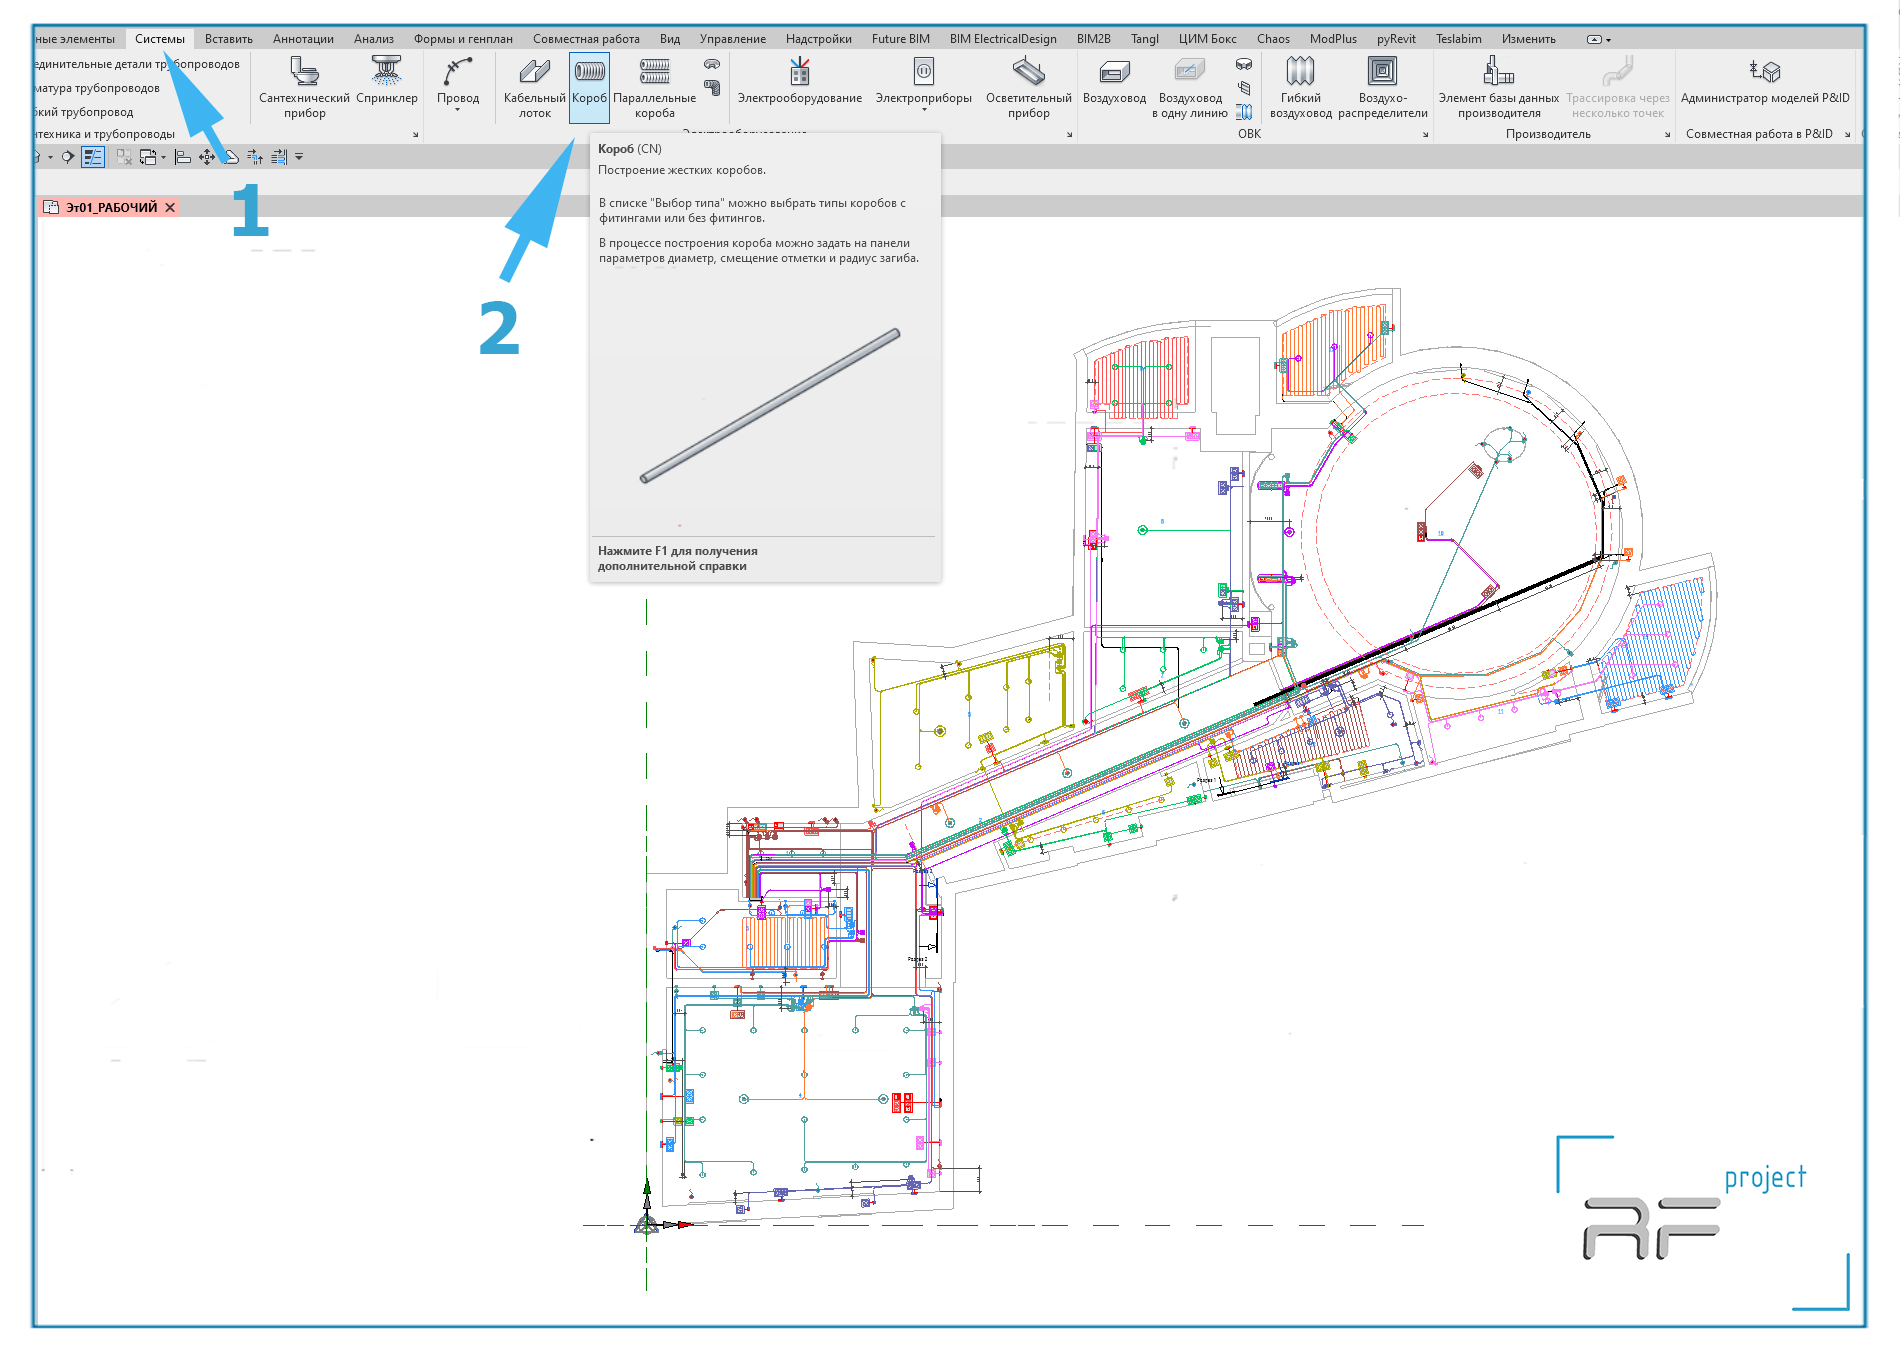The height and width of the screenshot is (1350, 1900).
Task: Select the Сантехнический прибор (plumbing fixture) tool
Action: pyautogui.click(x=304, y=87)
